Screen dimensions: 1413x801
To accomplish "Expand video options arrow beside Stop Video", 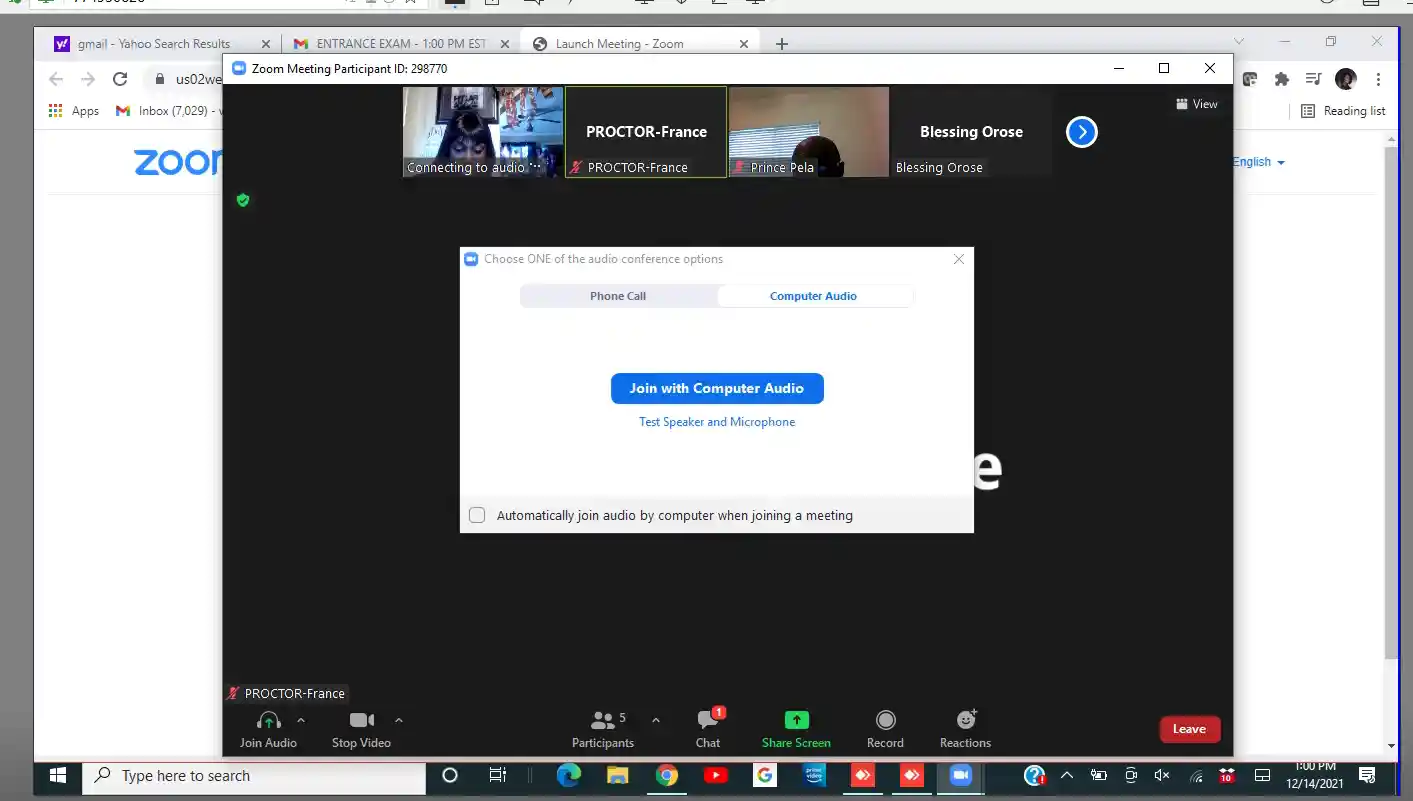I will coord(399,720).
